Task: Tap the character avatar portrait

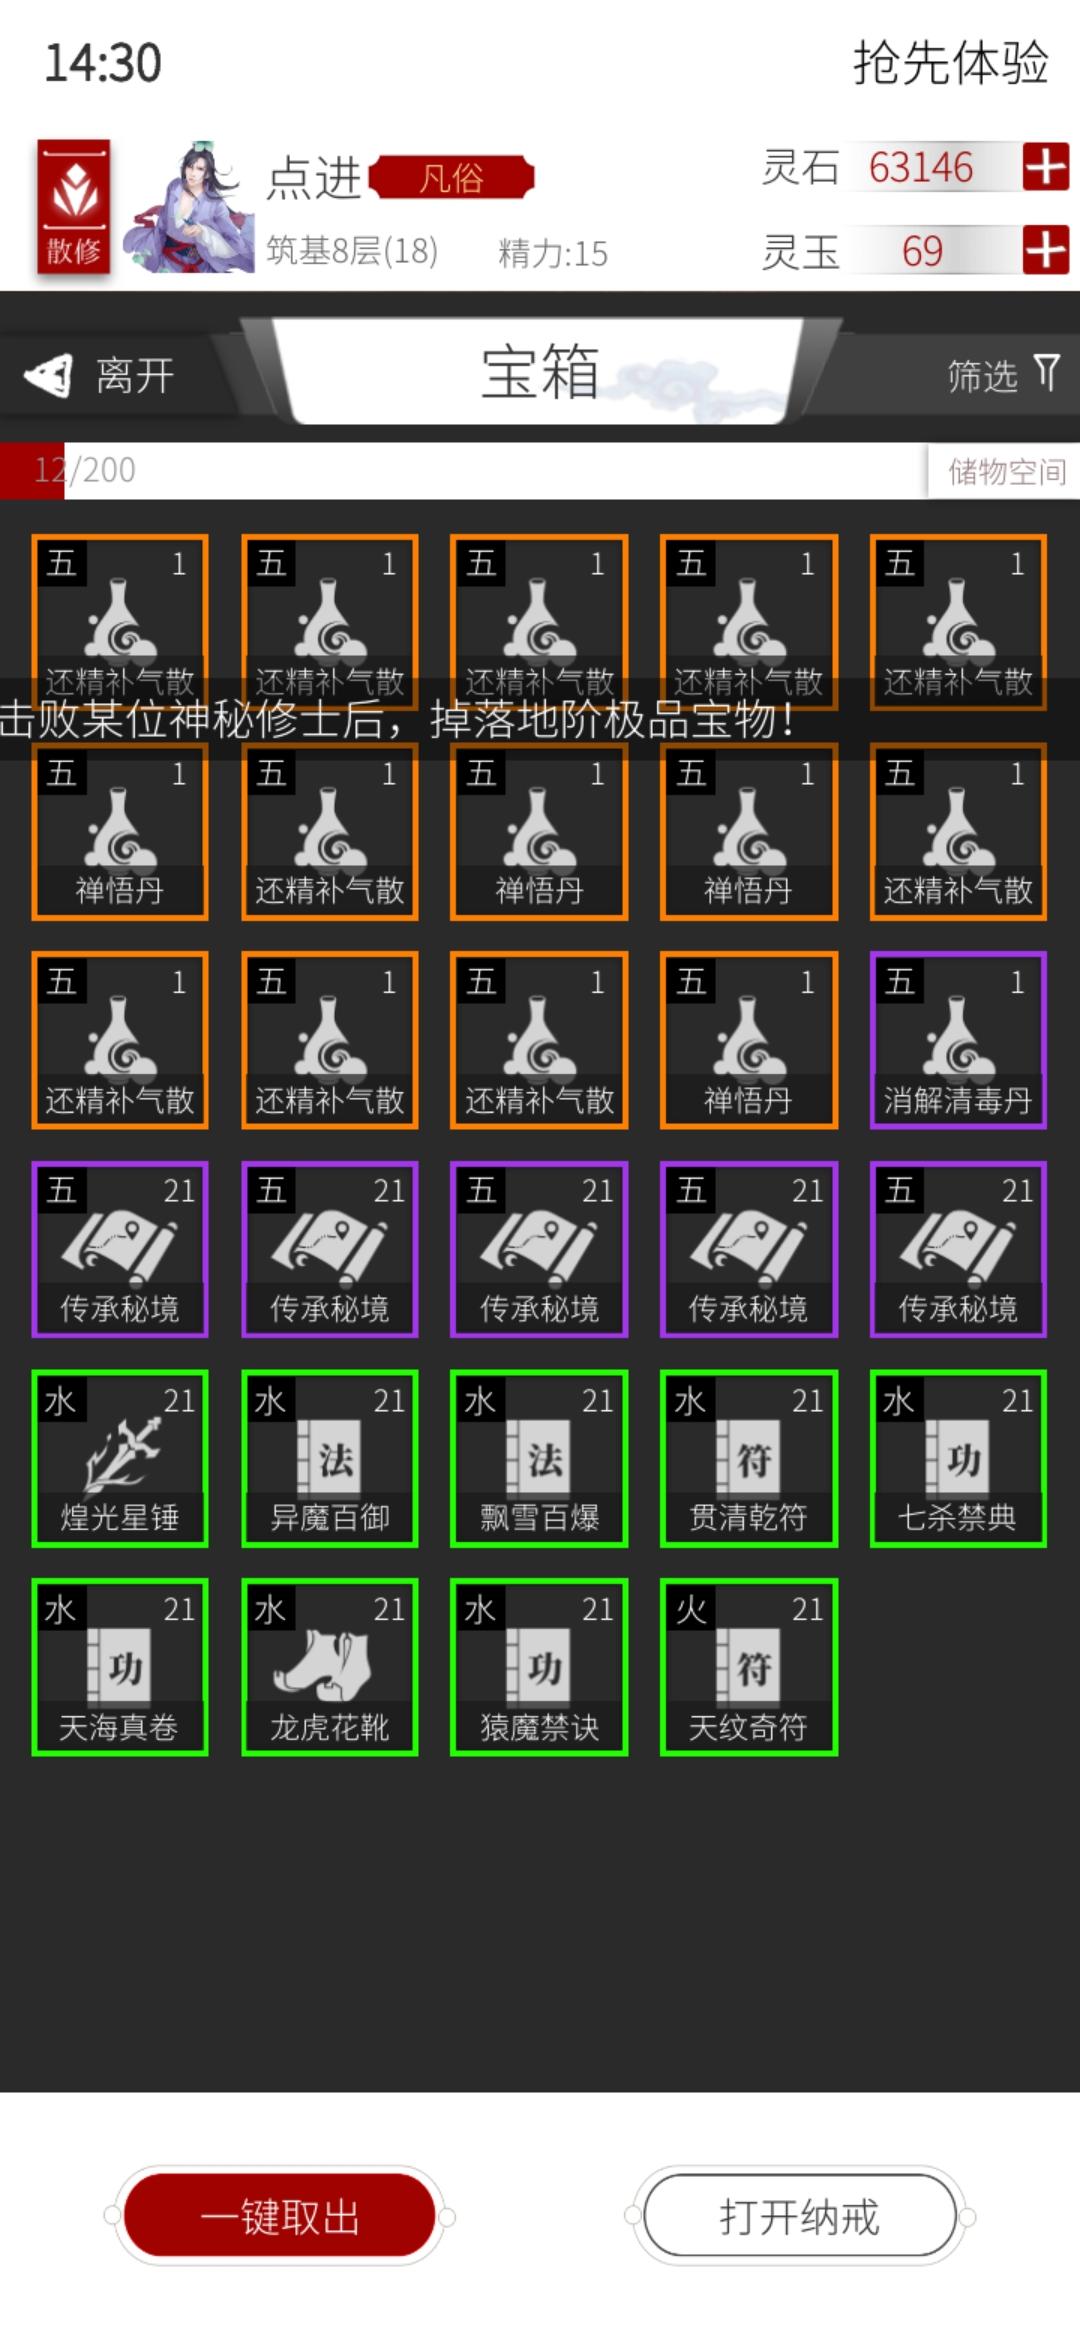Action: 190,207
